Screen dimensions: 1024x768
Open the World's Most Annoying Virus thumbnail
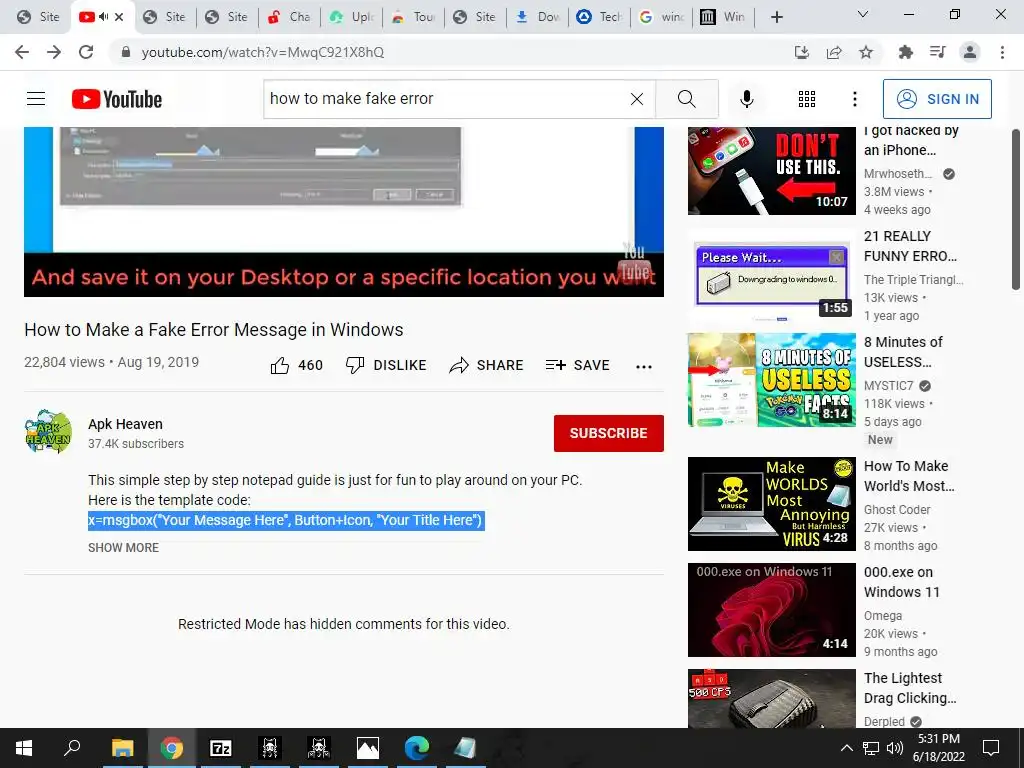coord(771,504)
